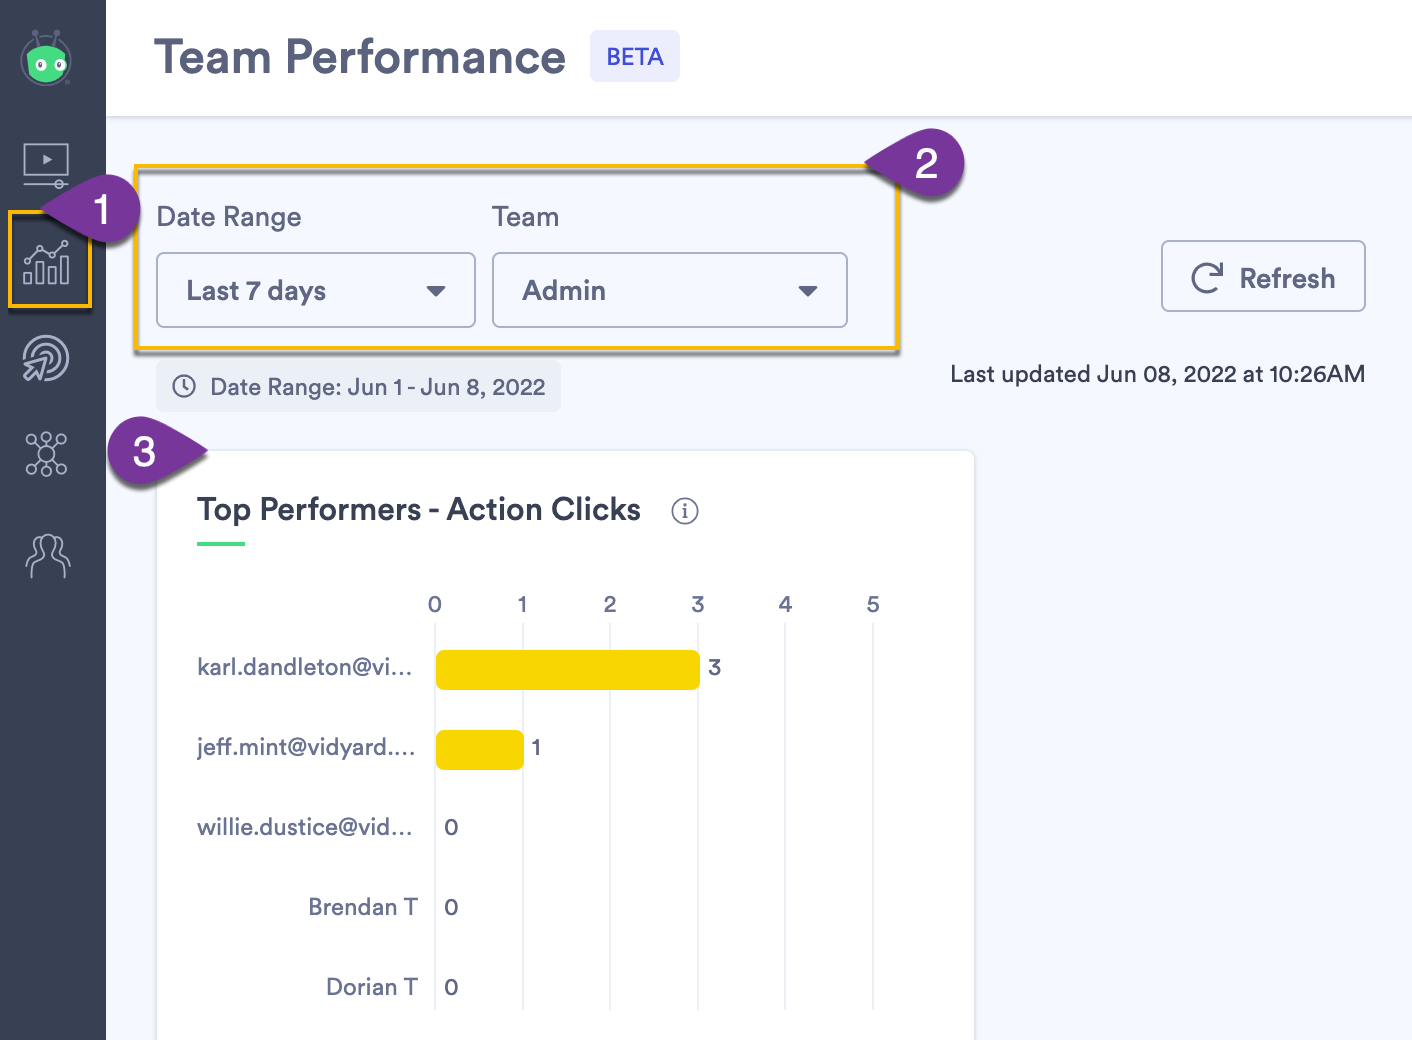Click the Vidyard robot logo
The width and height of the screenshot is (1412, 1040).
(x=46, y=59)
